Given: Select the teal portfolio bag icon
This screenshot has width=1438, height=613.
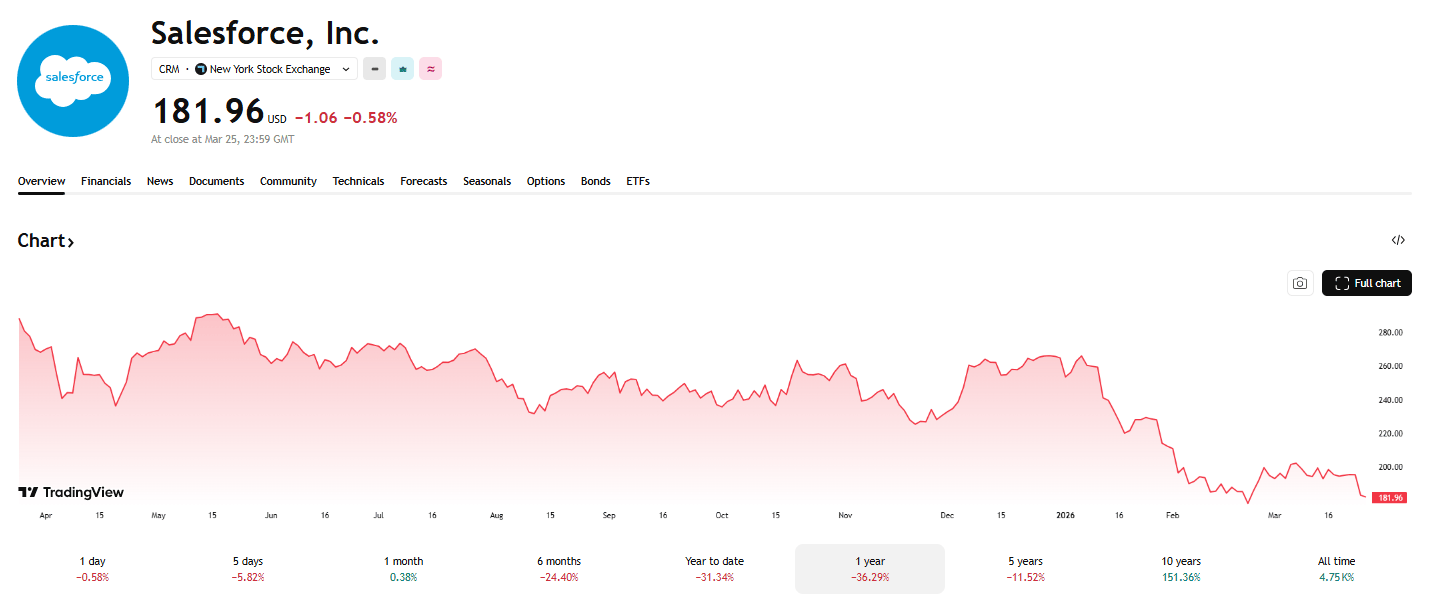Looking at the screenshot, I should (402, 68).
